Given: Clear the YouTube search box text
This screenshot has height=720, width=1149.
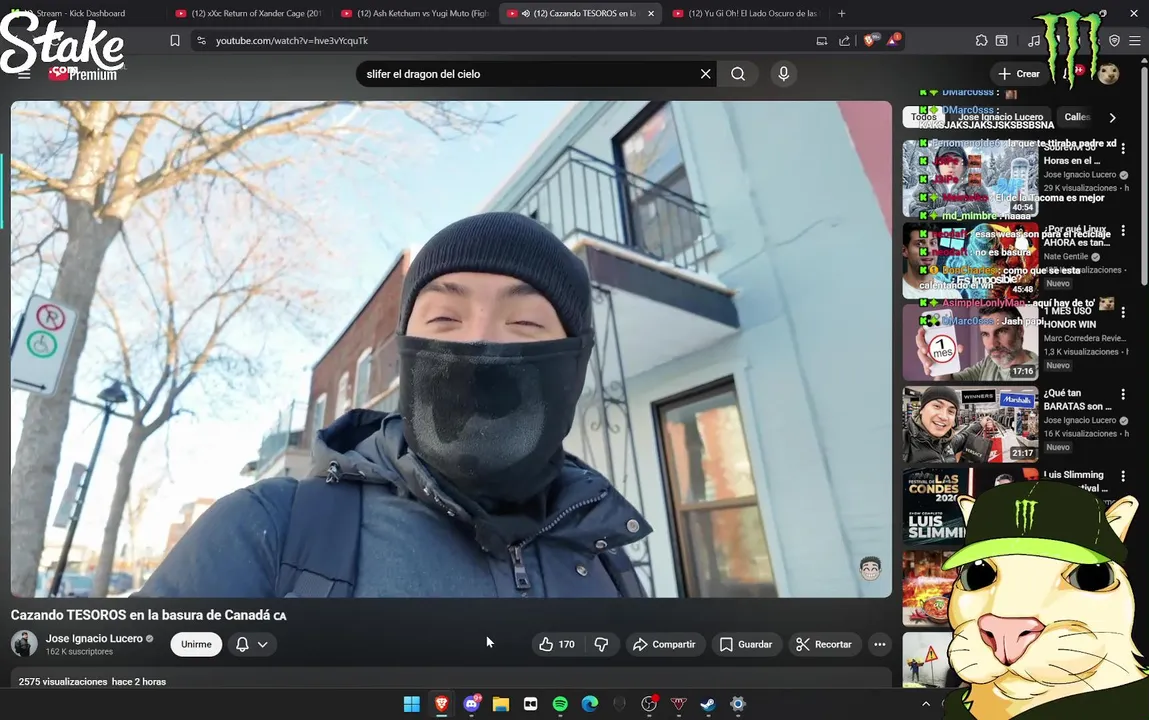Looking at the screenshot, I should 705,74.
